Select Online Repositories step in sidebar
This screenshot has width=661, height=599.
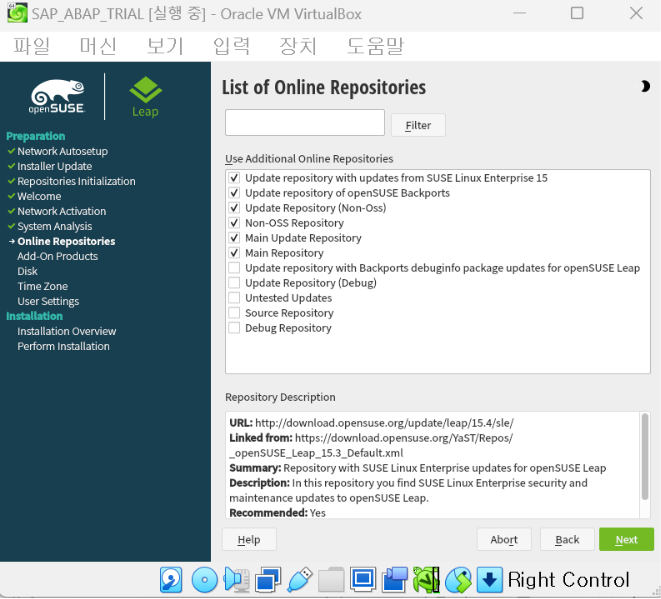(66, 242)
